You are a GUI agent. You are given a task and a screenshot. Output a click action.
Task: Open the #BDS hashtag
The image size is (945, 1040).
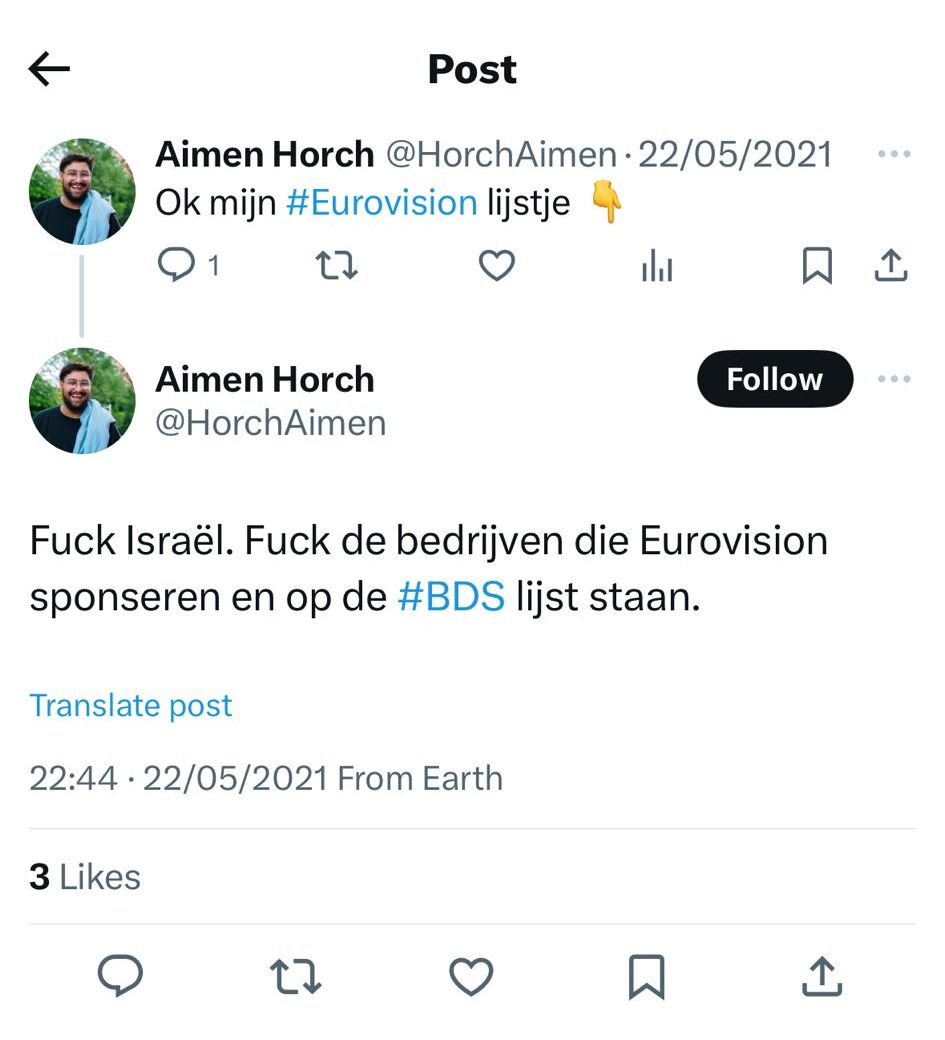click(x=451, y=598)
